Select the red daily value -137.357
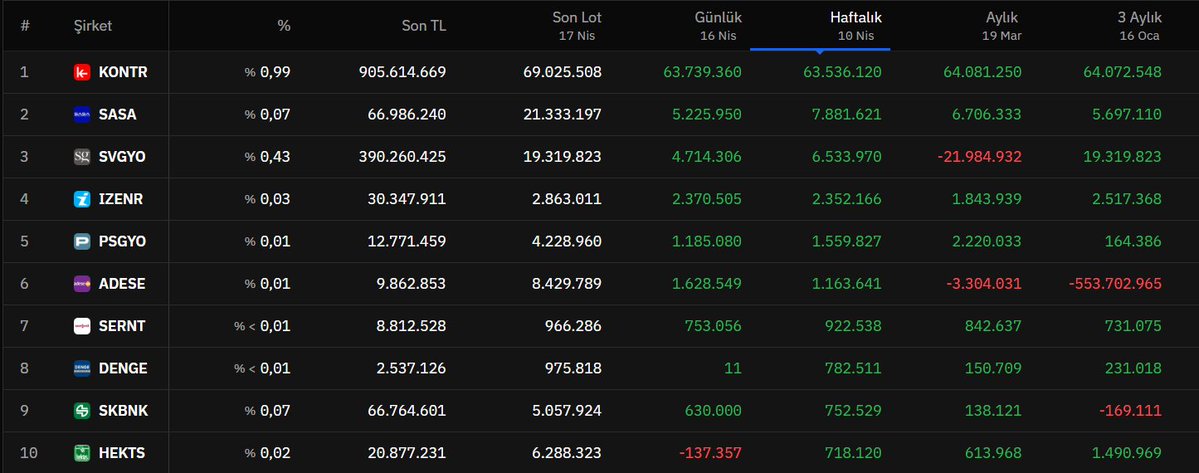This screenshot has width=1199, height=473. coord(710,453)
